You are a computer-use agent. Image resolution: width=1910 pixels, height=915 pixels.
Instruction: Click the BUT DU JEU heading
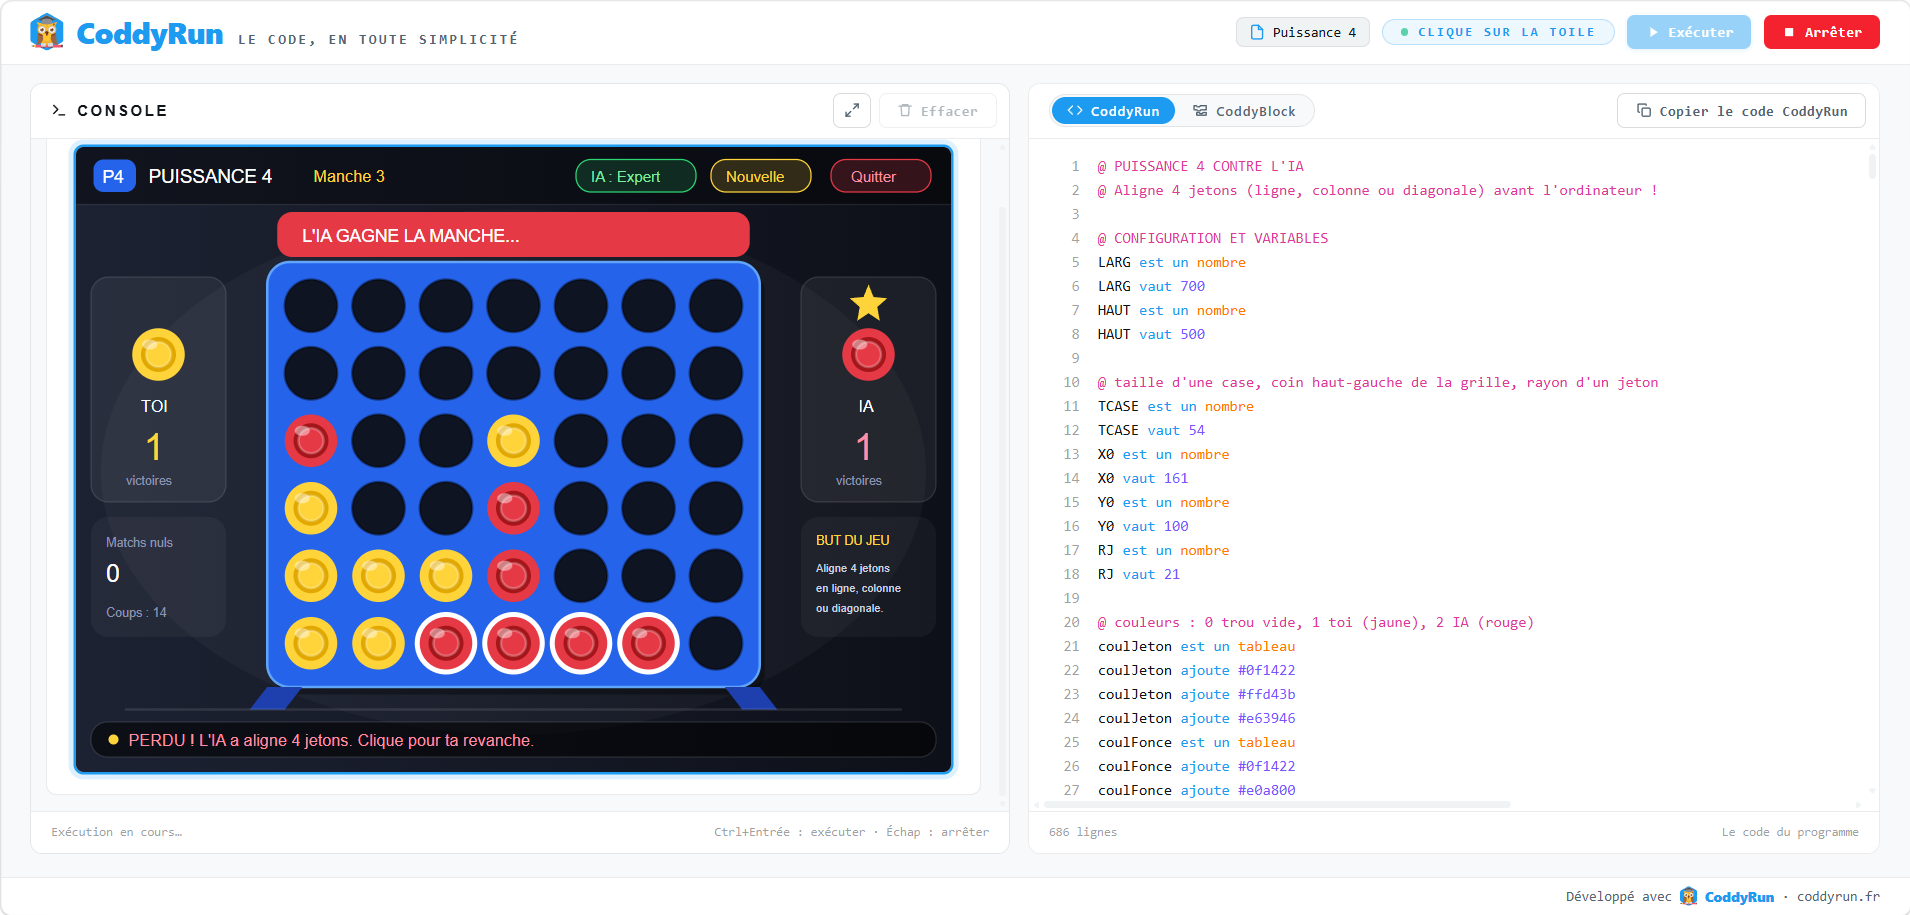[853, 540]
